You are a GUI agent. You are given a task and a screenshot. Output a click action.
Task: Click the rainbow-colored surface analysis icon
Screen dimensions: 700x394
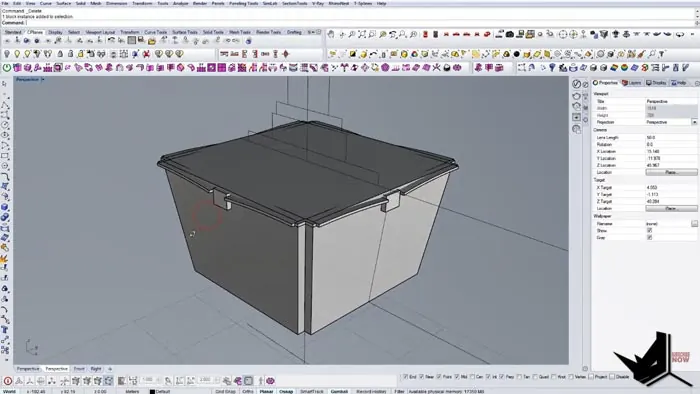614,68
